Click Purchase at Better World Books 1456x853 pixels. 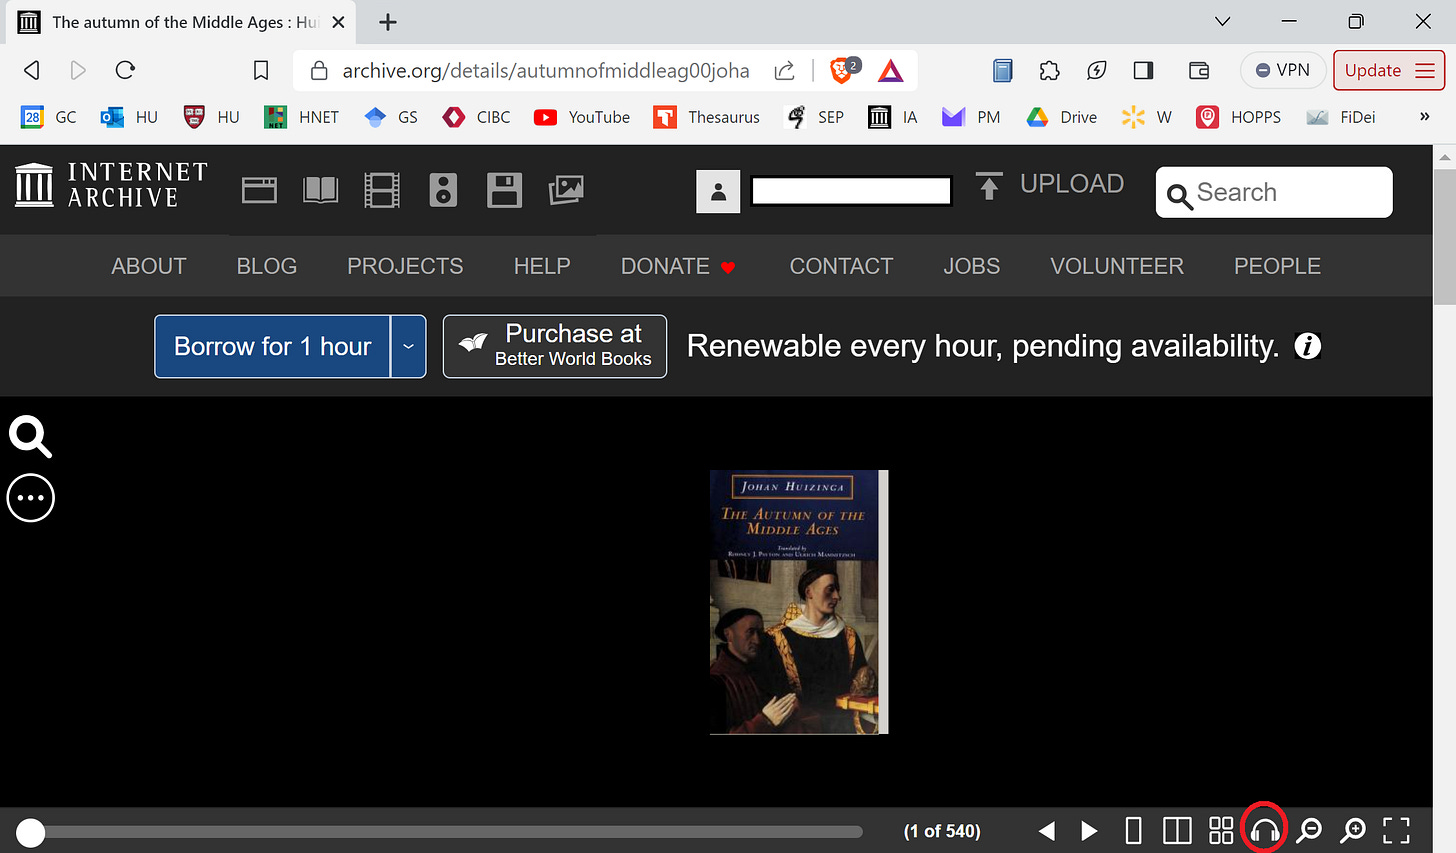(555, 346)
